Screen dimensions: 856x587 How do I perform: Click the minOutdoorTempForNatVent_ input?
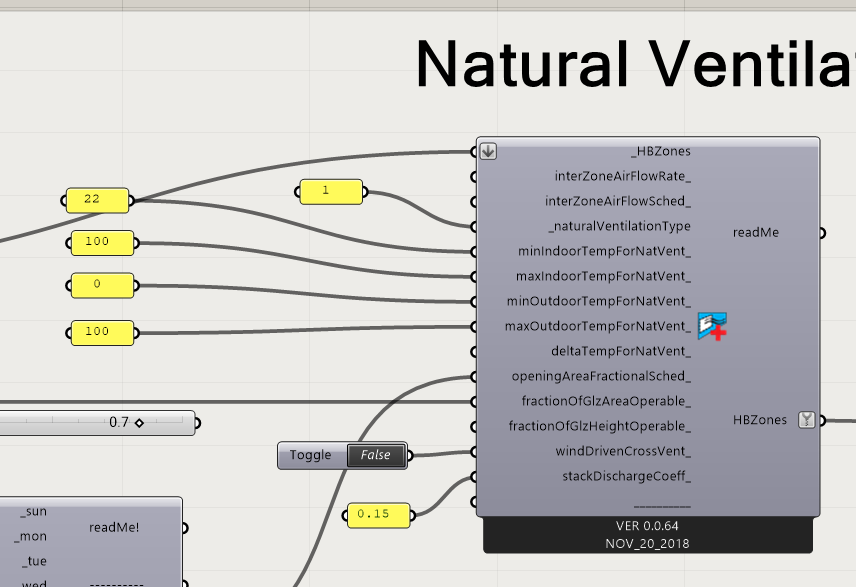click(599, 301)
